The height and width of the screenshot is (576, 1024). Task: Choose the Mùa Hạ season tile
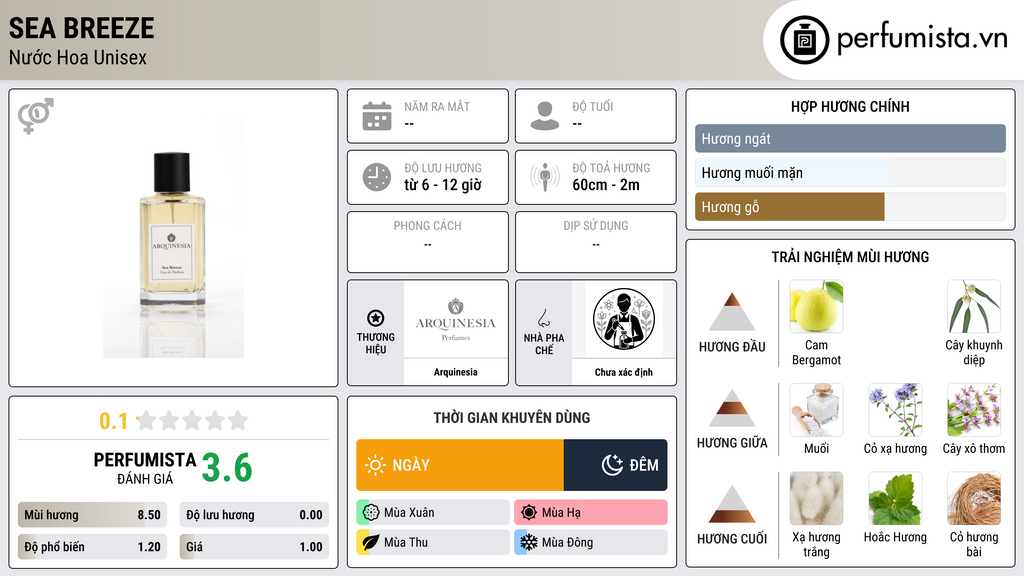pos(591,513)
